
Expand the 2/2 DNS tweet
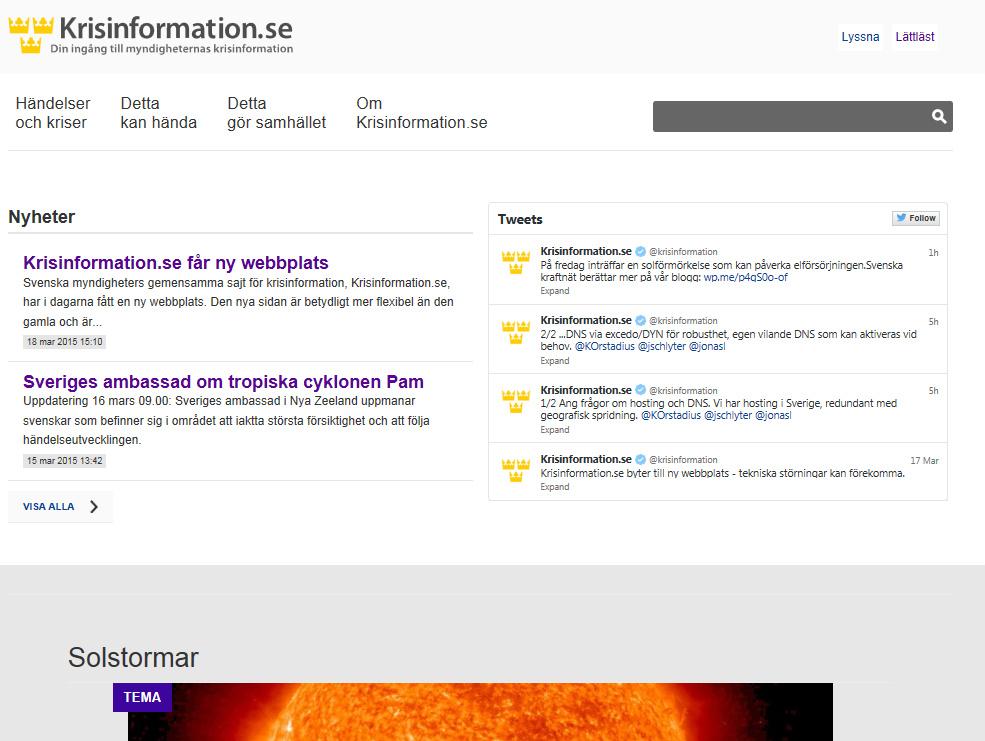(x=555, y=360)
